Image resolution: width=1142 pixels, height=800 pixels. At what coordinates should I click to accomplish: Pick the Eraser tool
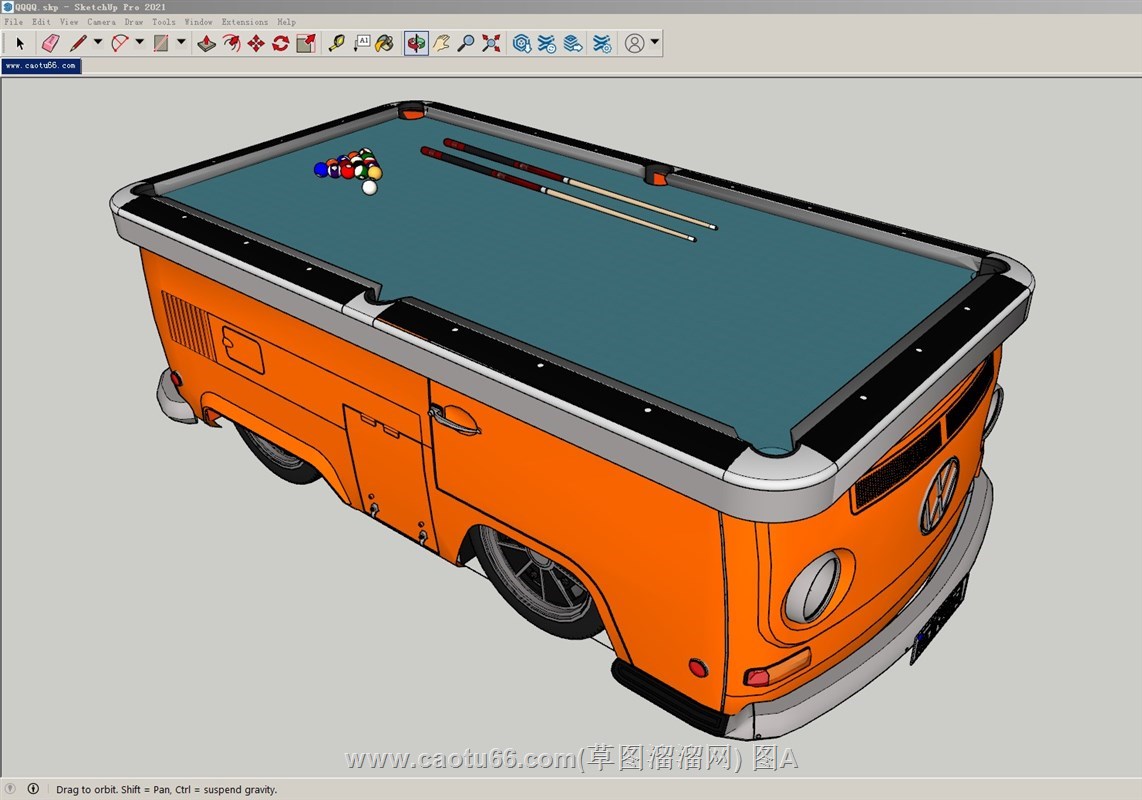50,44
